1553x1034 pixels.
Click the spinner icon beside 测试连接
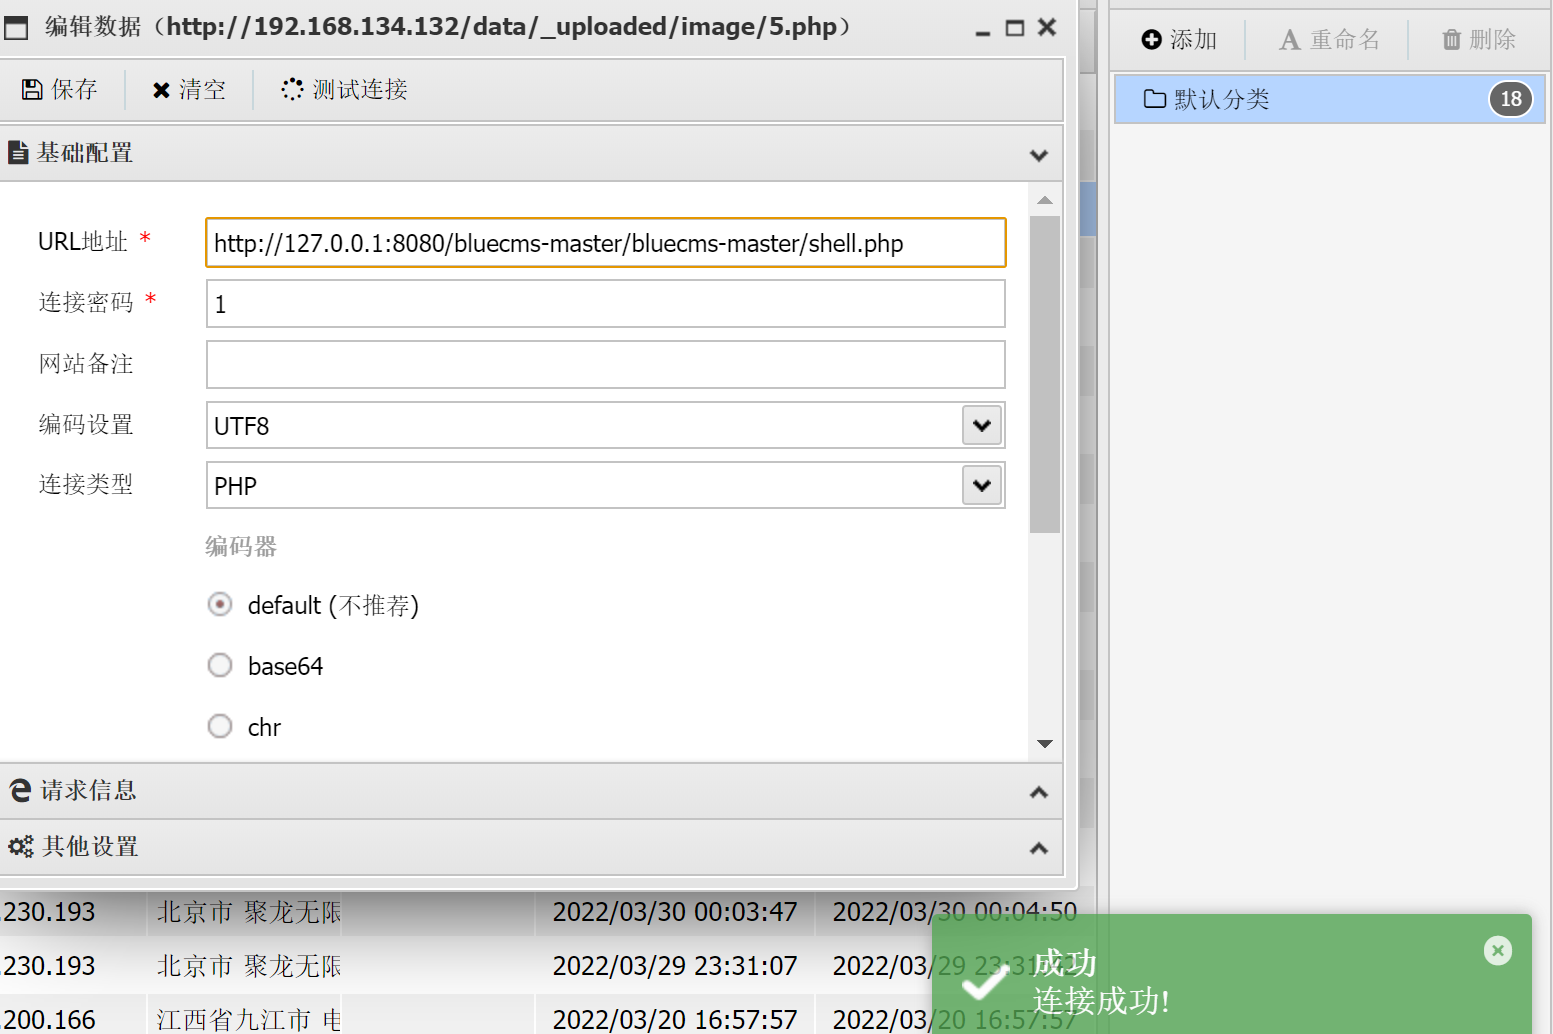[x=292, y=90]
